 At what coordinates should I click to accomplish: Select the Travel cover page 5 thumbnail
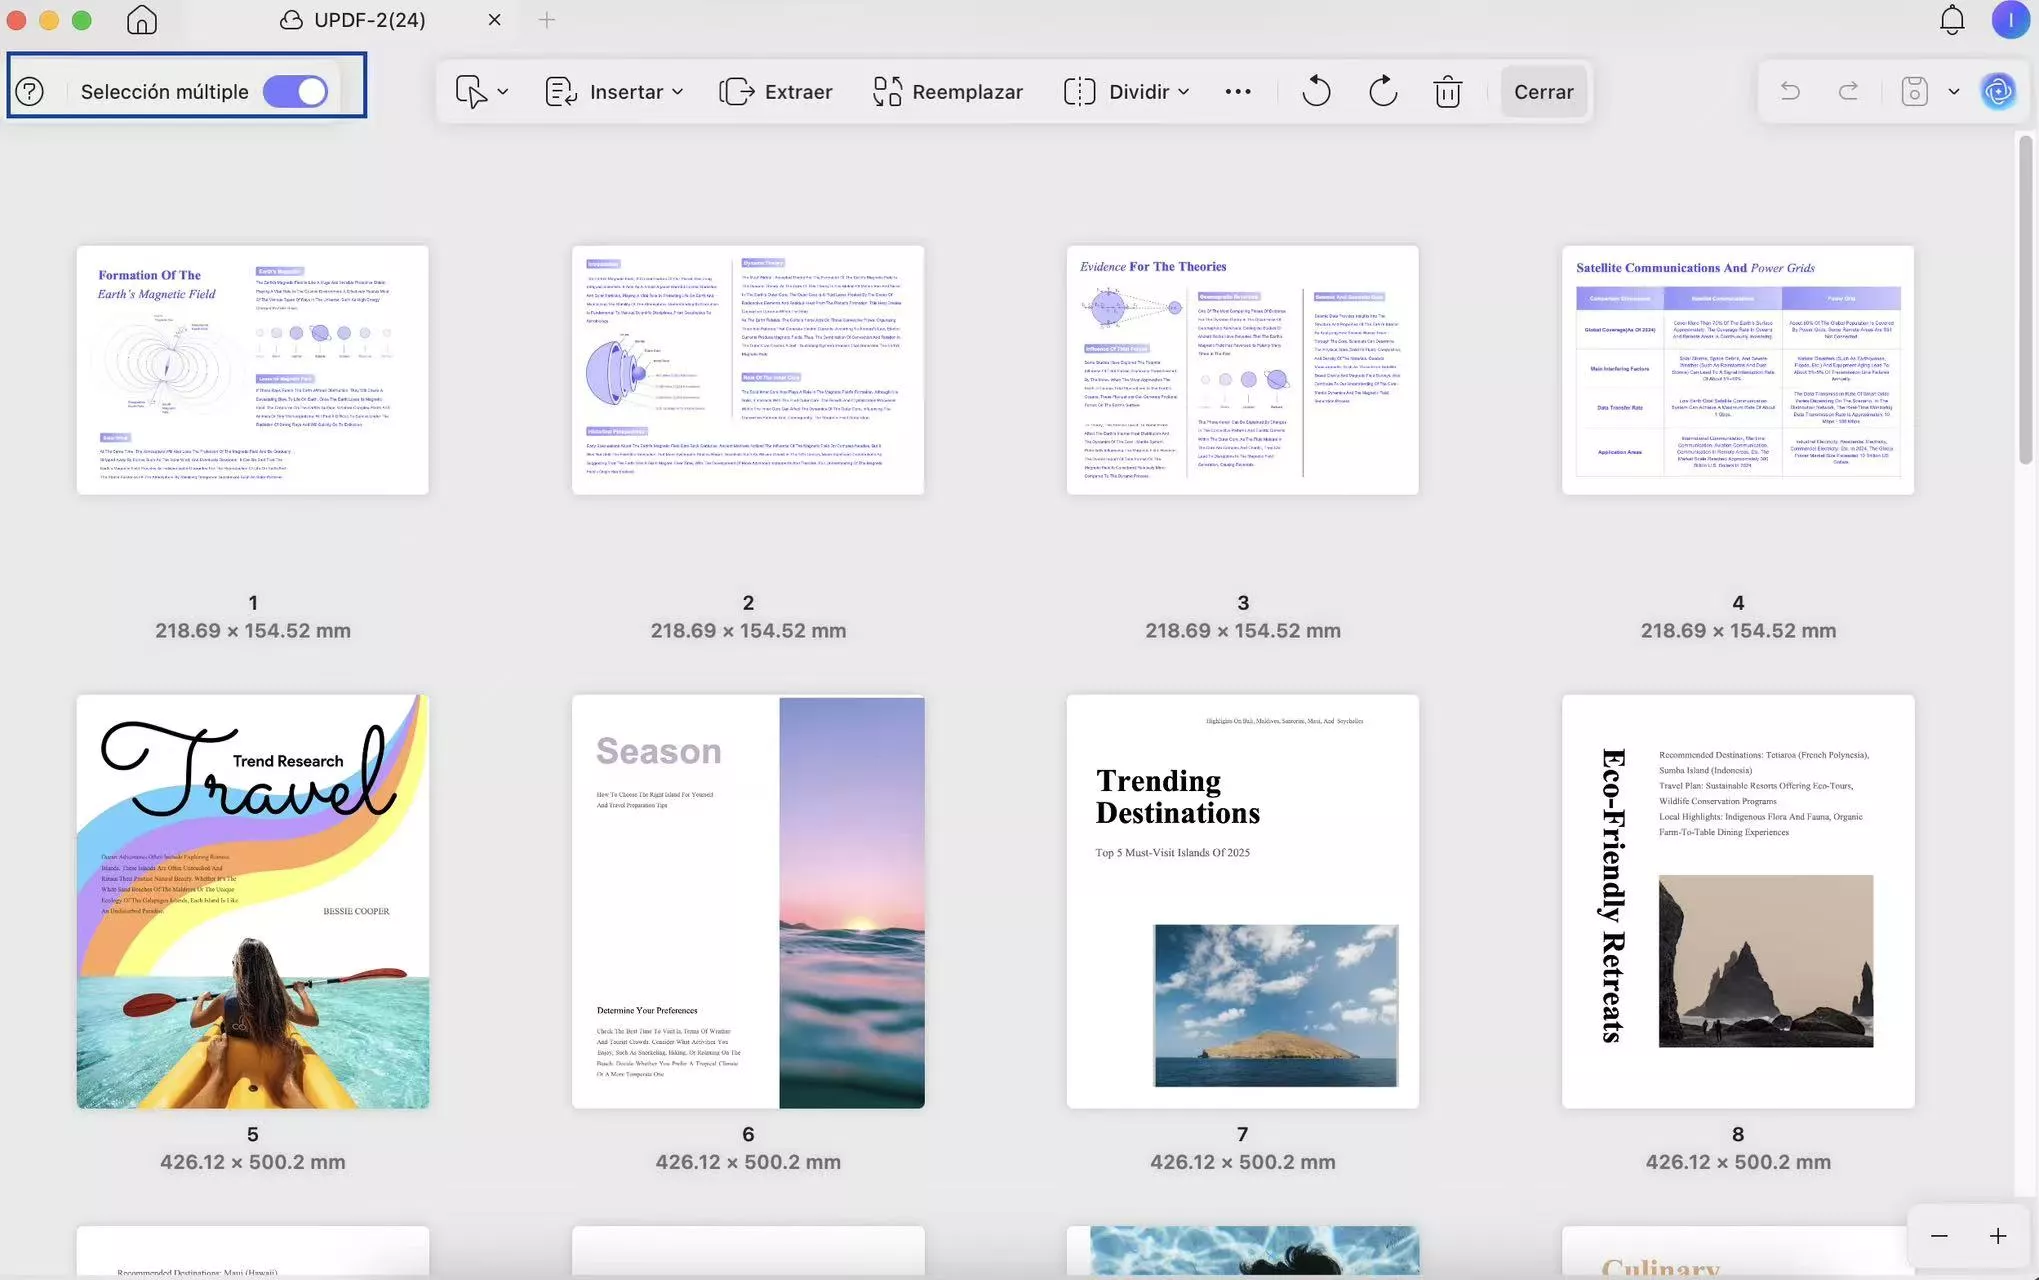(x=253, y=901)
